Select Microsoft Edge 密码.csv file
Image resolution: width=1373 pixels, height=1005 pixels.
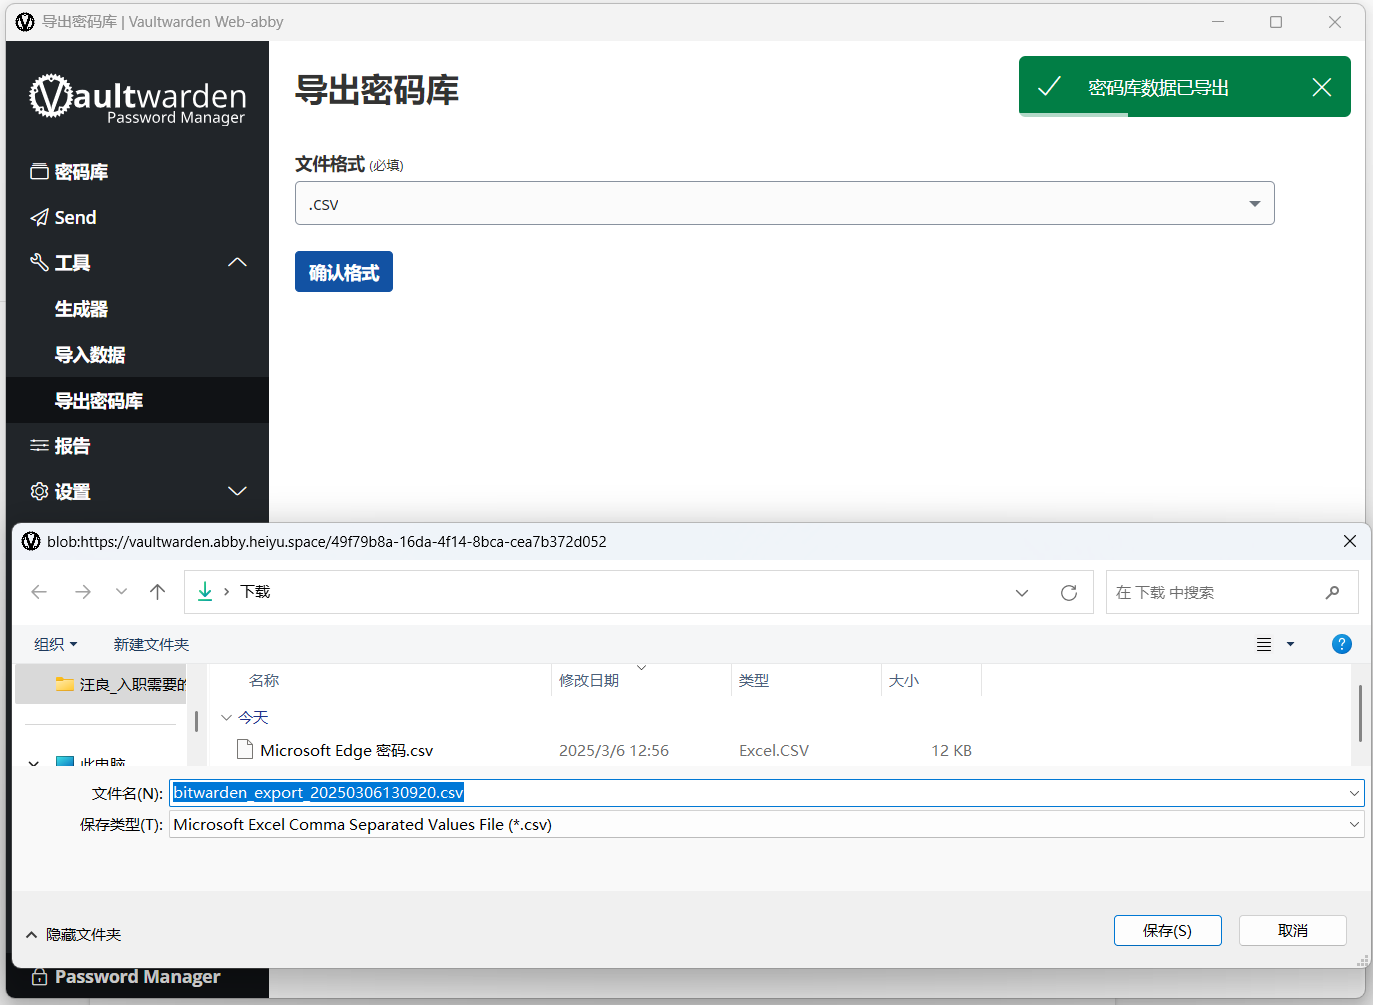click(x=346, y=751)
